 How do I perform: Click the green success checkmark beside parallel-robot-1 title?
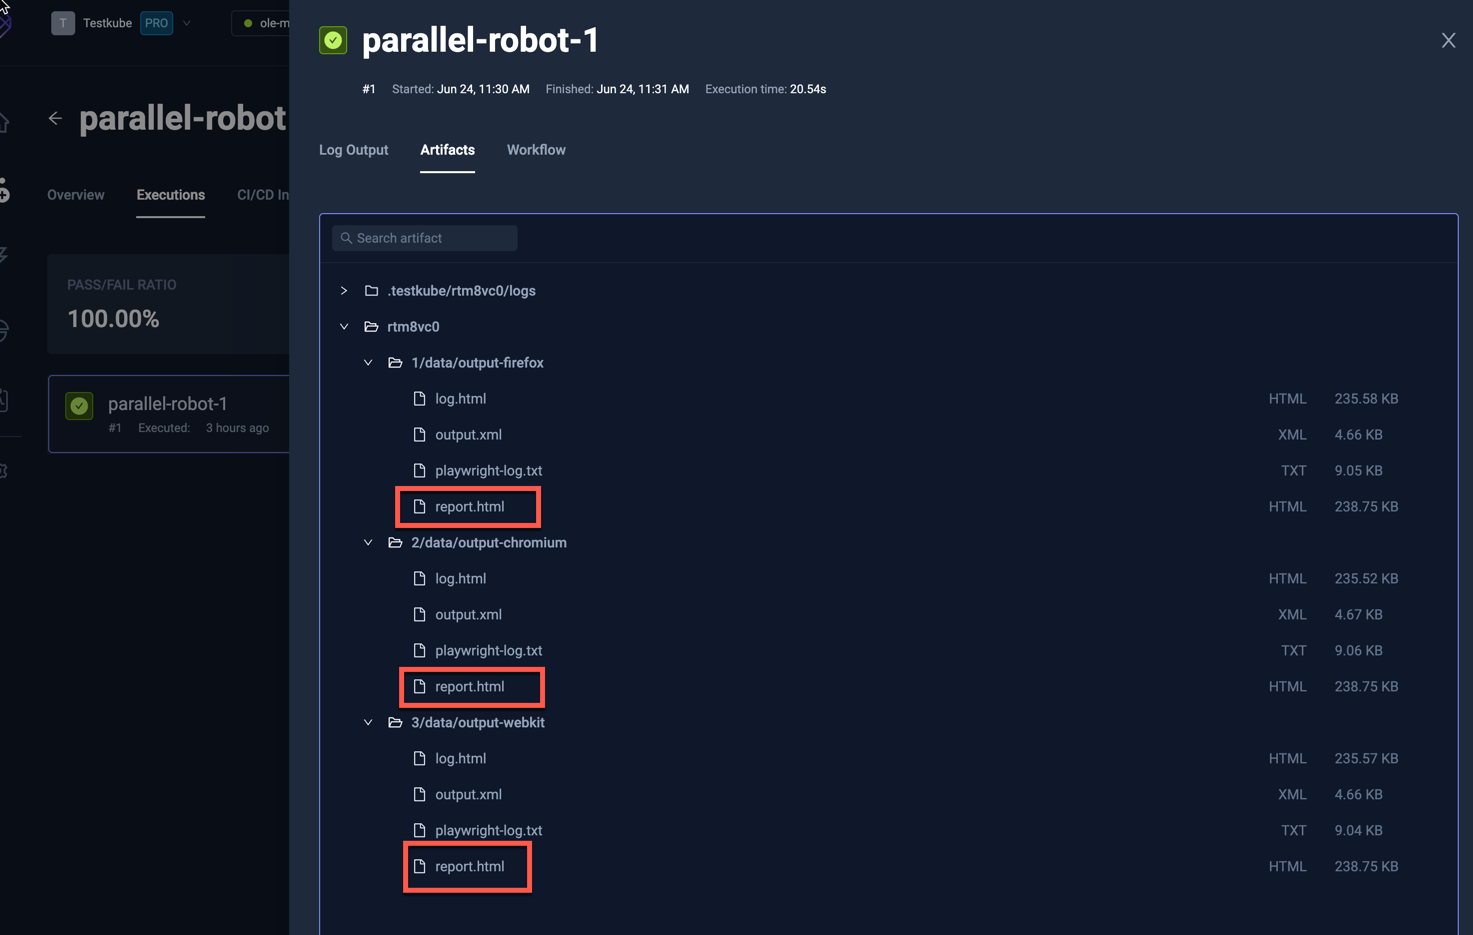click(332, 40)
